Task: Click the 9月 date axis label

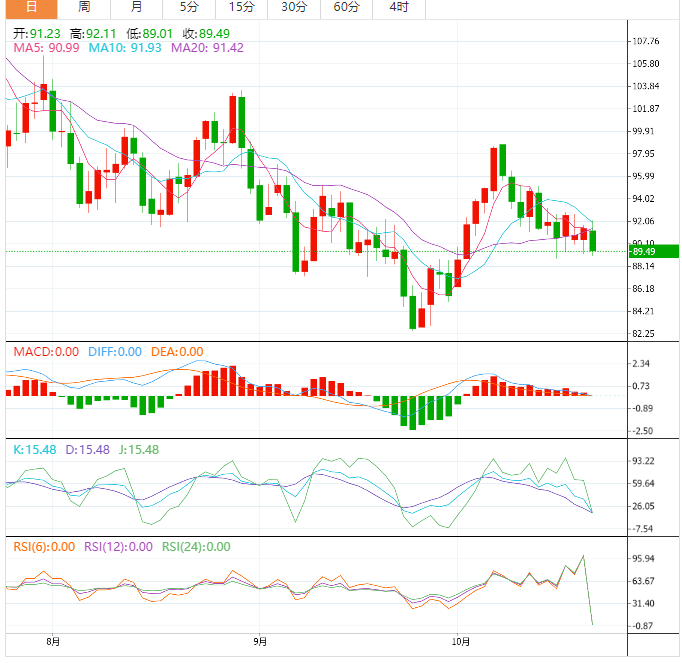Action: (x=260, y=641)
